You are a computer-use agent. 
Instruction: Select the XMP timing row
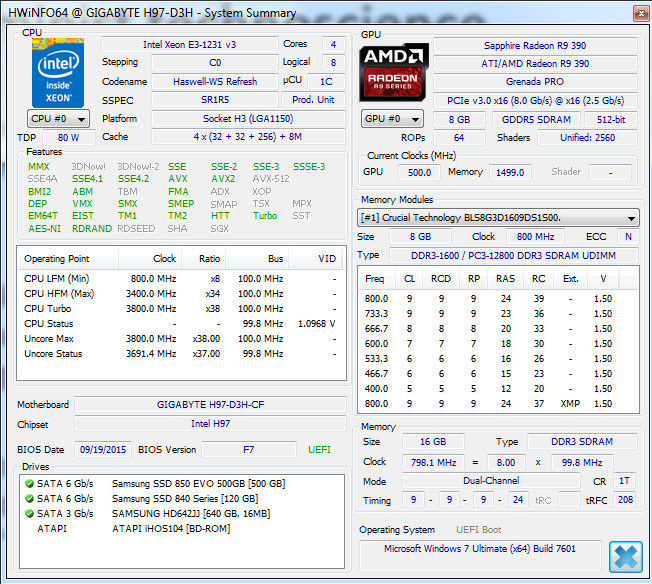[x=498, y=403]
